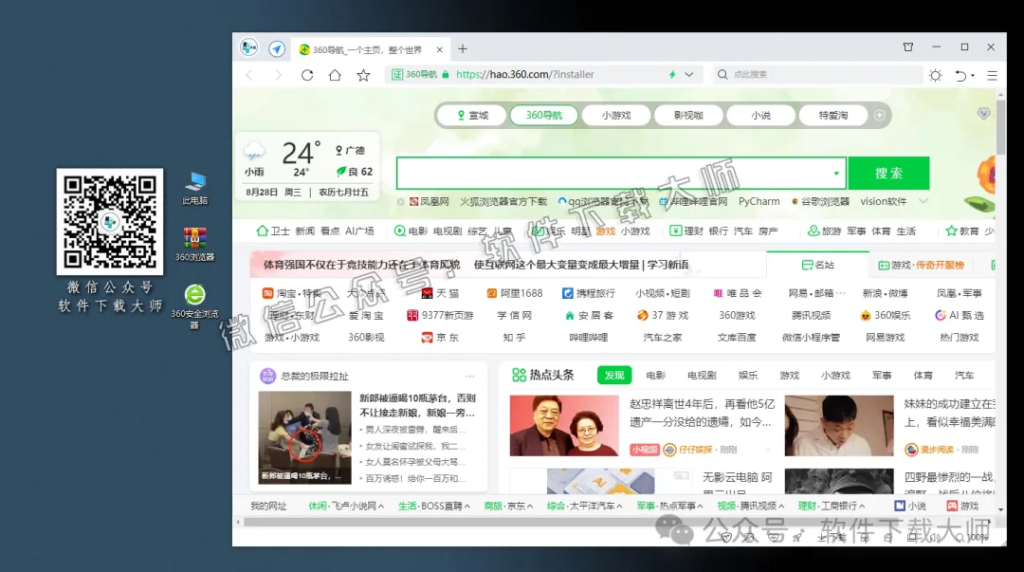Open the AI甄选 site link
The width and height of the screenshot is (1024, 572).
pos(959,315)
